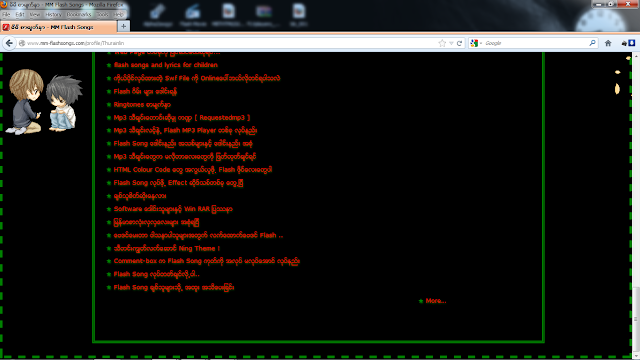Click the Firefox logo in title bar
Screen dimensions: 640x360
(4, 4)
